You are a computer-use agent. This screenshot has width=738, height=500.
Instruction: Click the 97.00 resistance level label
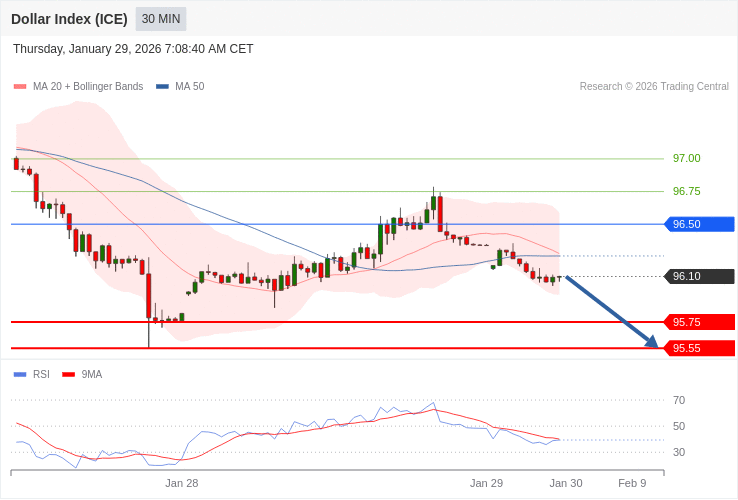point(687,158)
